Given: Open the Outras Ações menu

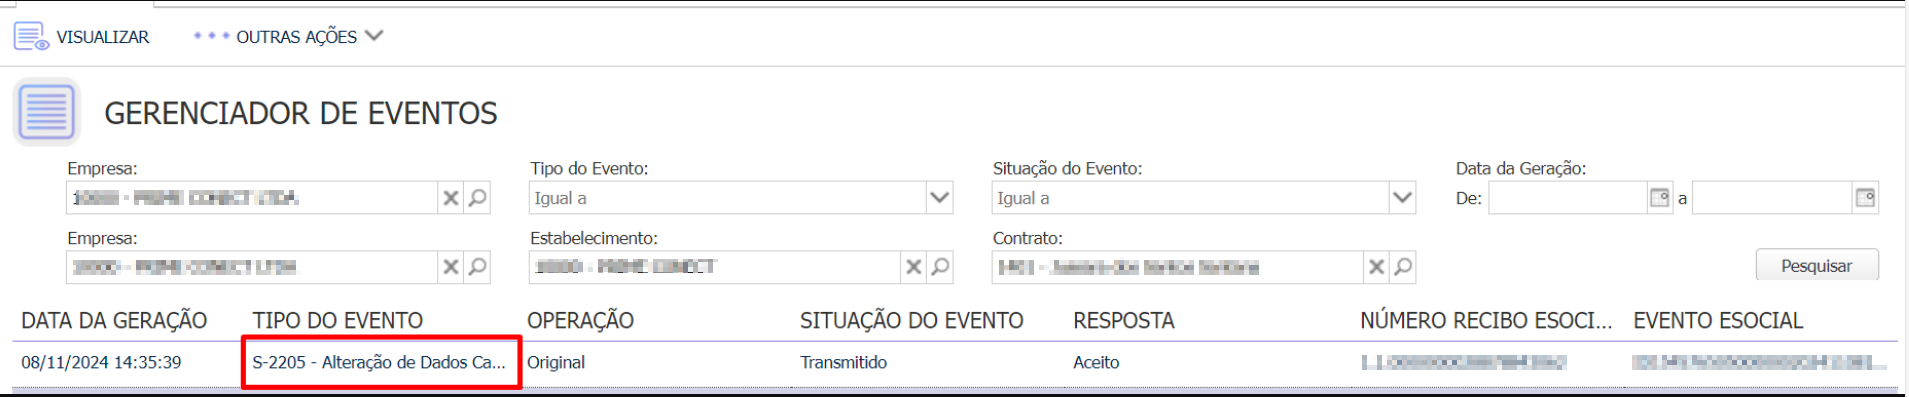Looking at the screenshot, I should [288, 37].
